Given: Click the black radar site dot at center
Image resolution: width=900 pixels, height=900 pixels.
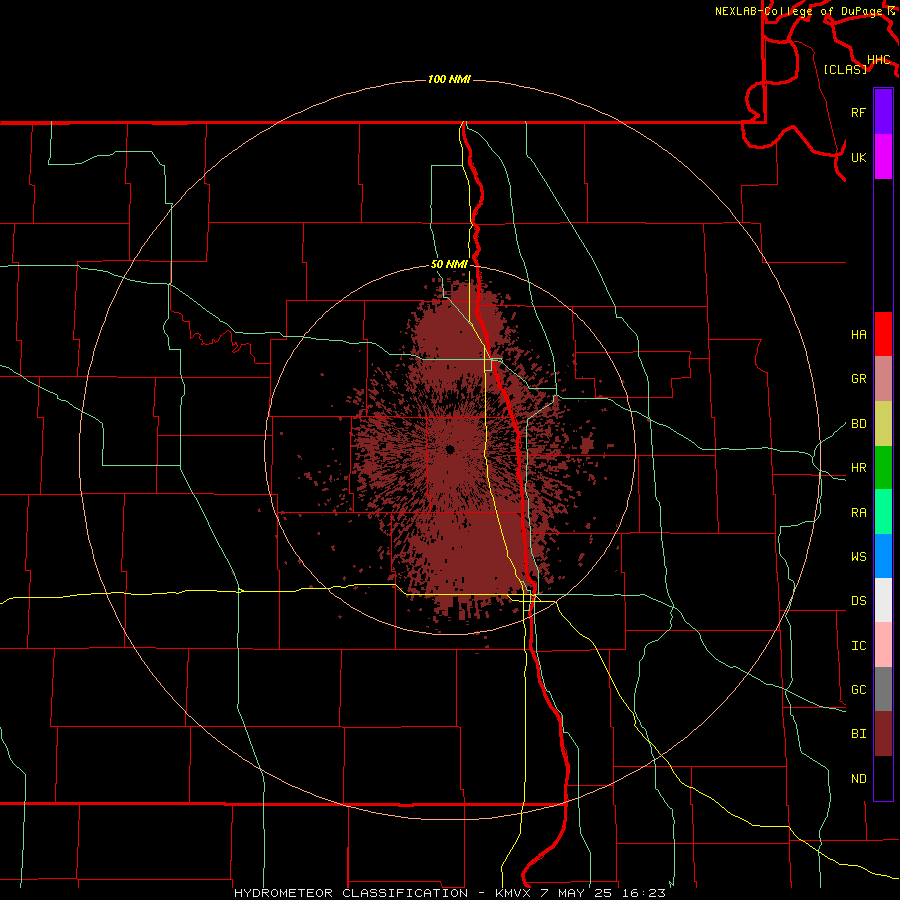Looking at the screenshot, I should pos(449,449).
